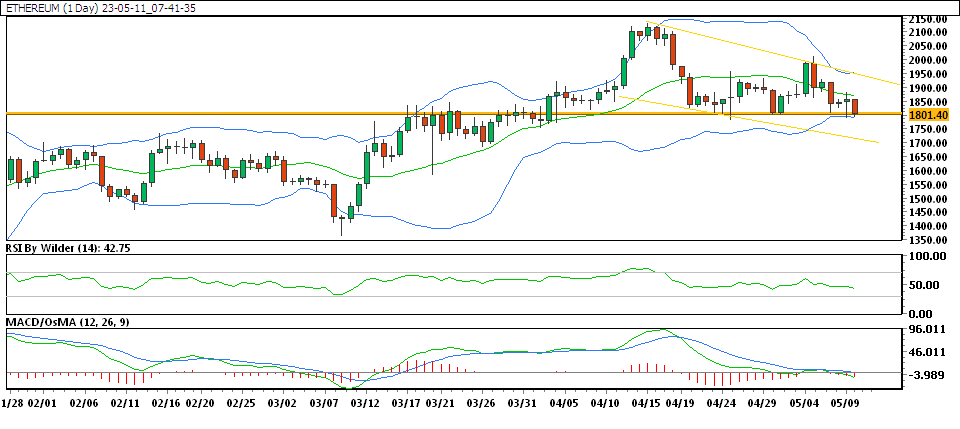Click the 2100.00 price axis label

tap(929, 32)
